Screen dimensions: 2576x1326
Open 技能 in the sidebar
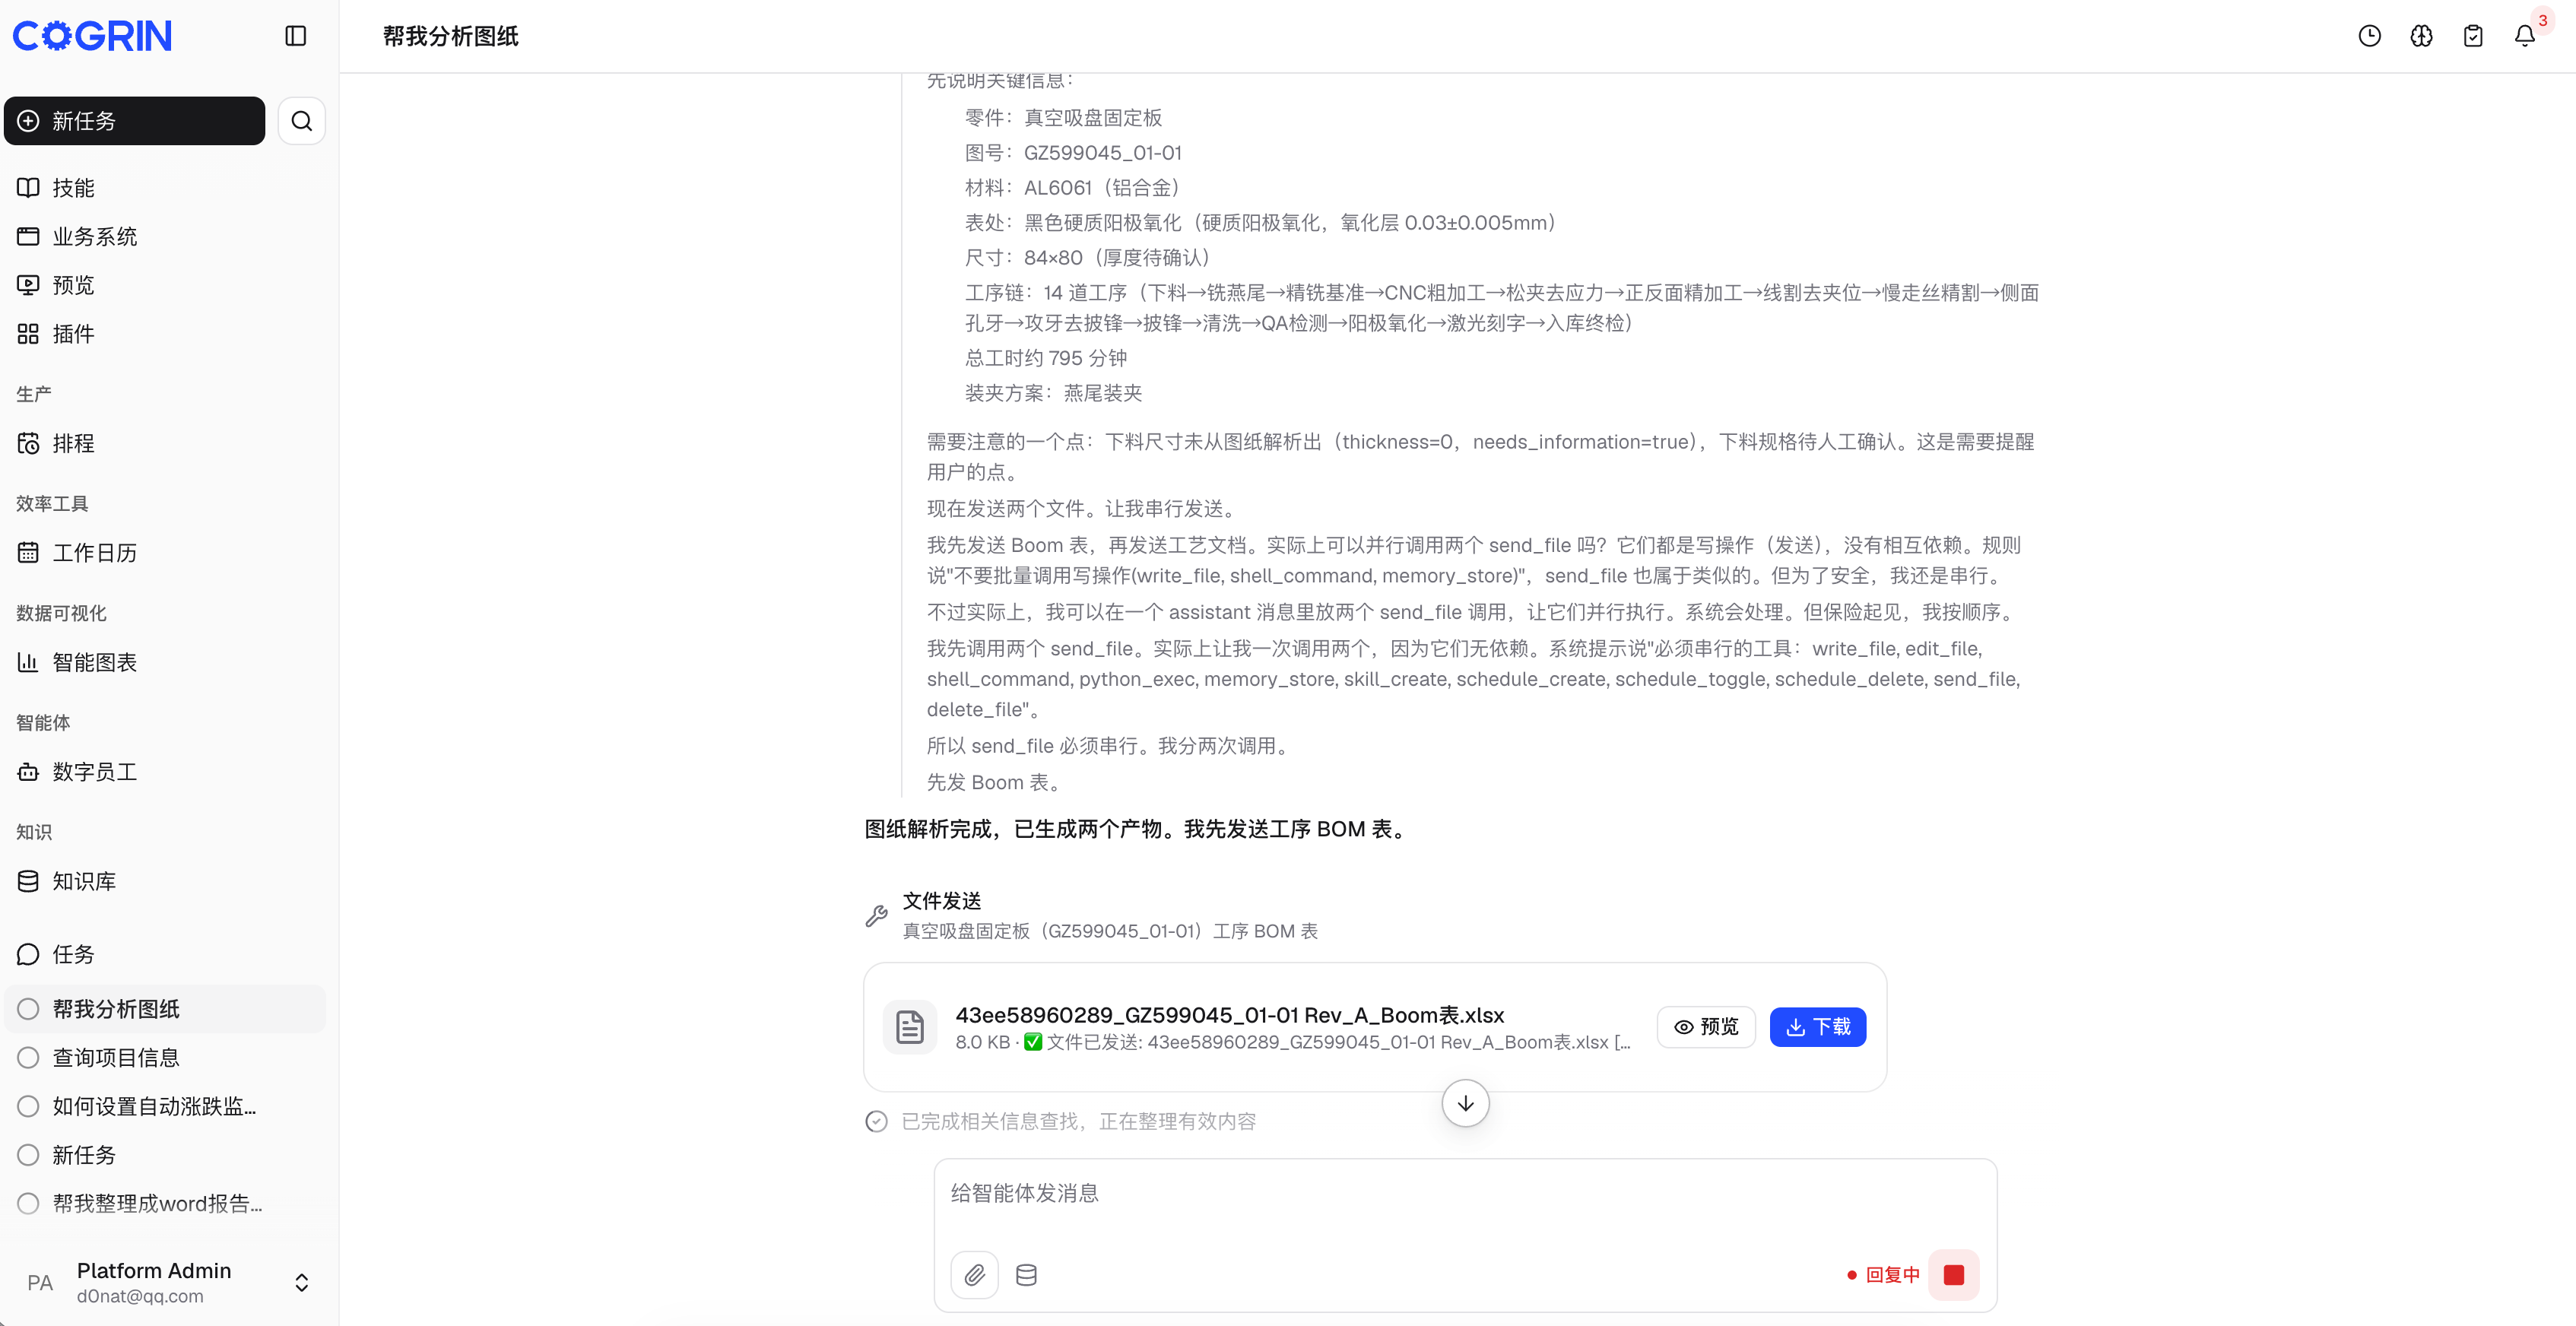pos(165,188)
